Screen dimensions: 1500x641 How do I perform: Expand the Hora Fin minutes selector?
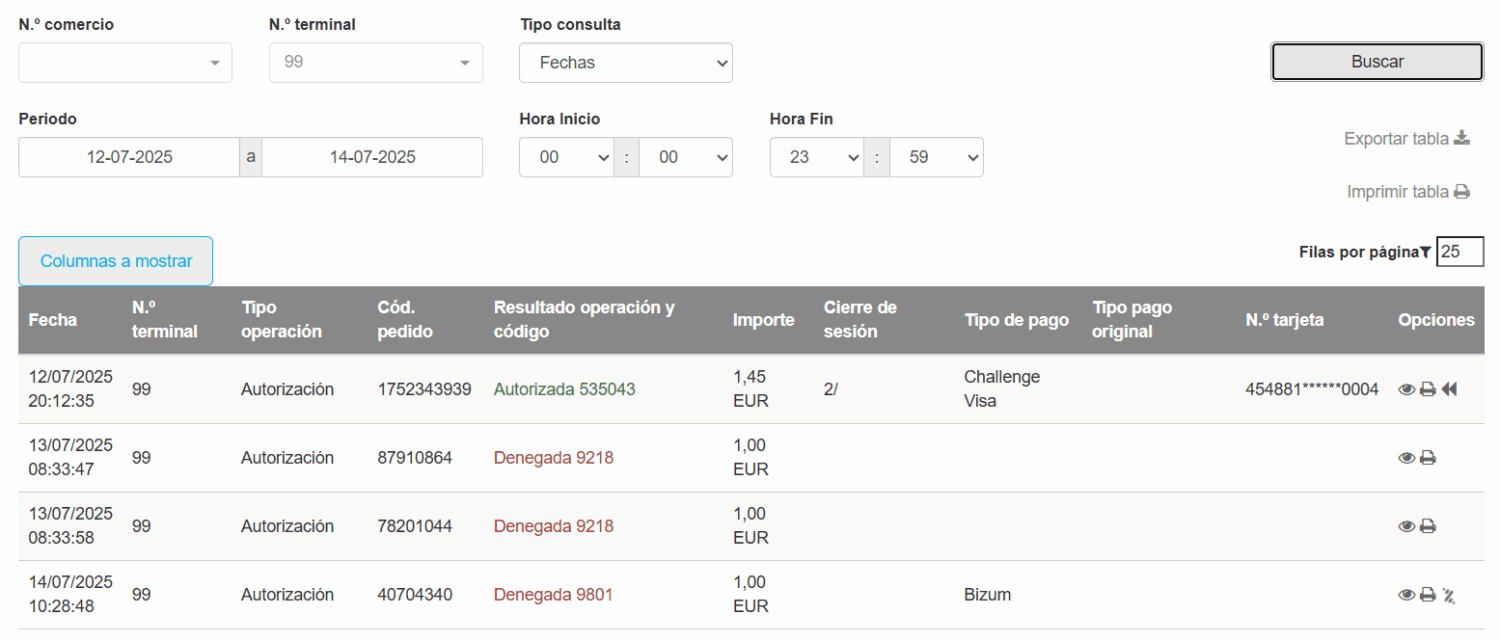coord(936,157)
